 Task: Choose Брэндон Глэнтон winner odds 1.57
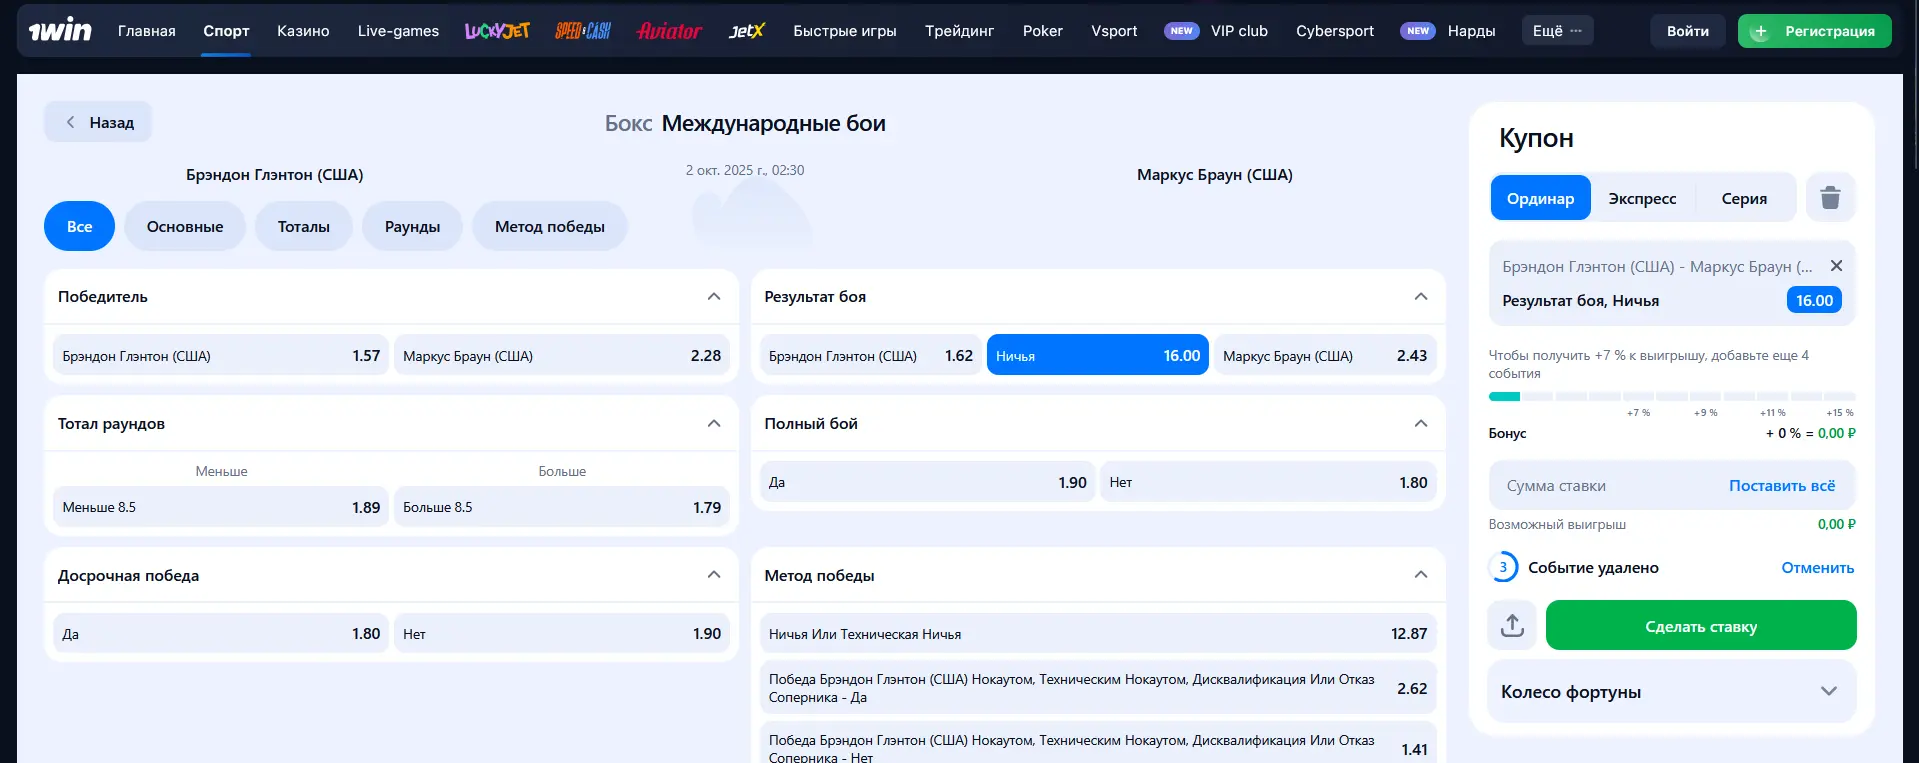click(220, 356)
